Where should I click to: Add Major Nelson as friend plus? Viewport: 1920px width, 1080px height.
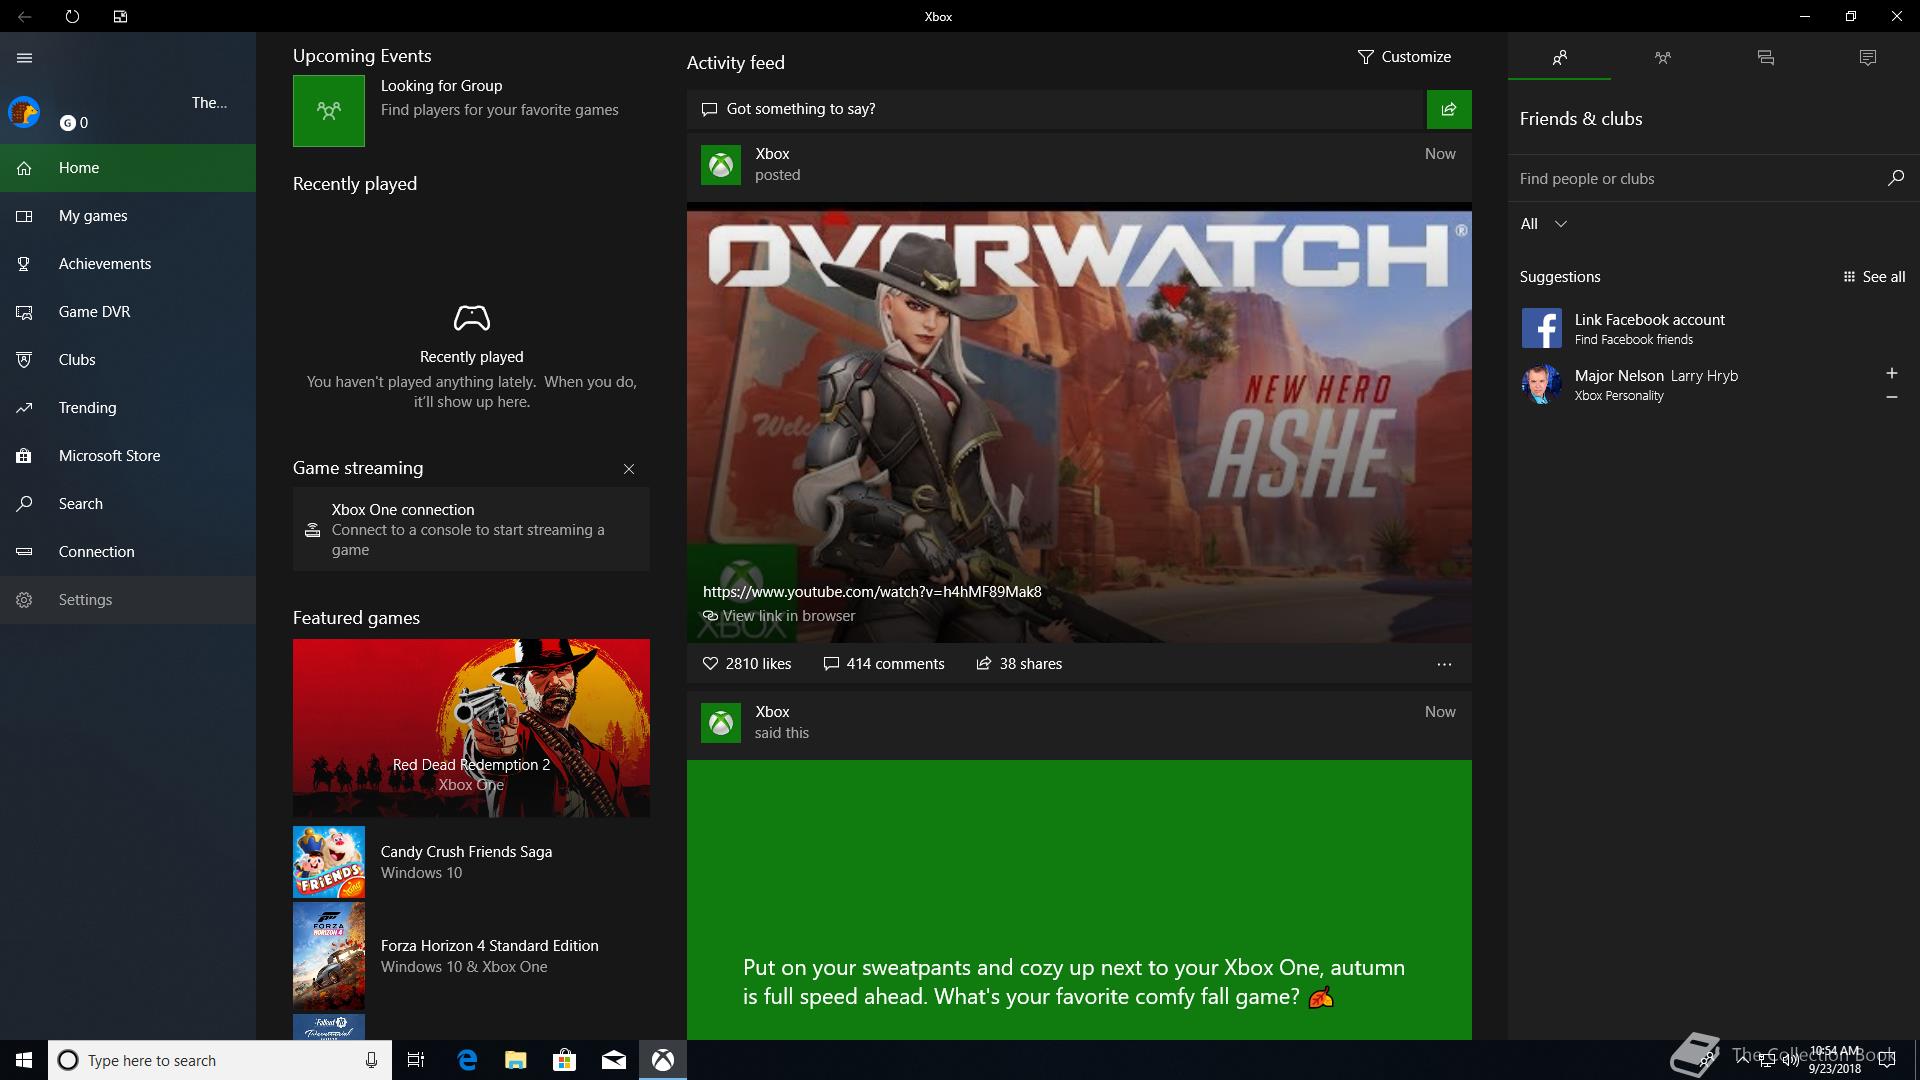(1892, 373)
